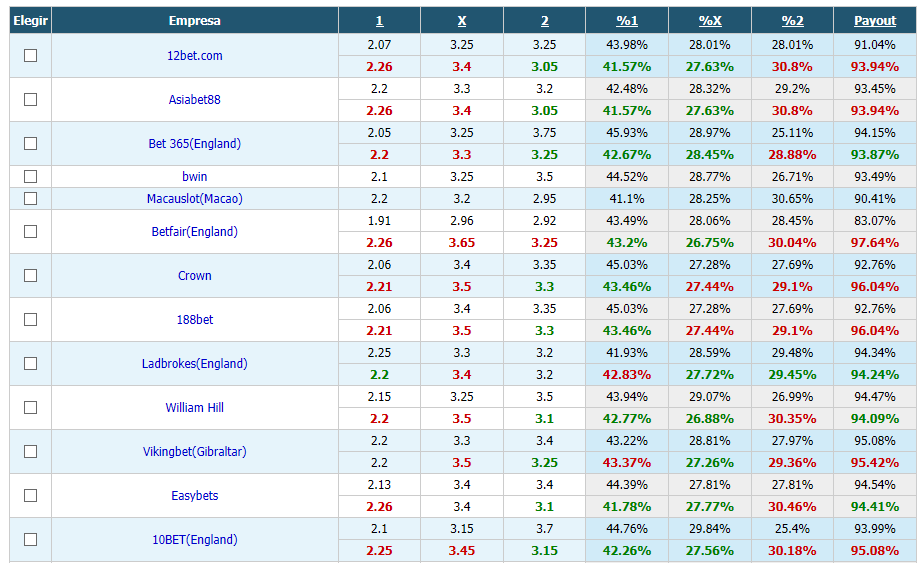Sort by the Payout column header
The height and width of the screenshot is (563, 923).
click(875, 21)
